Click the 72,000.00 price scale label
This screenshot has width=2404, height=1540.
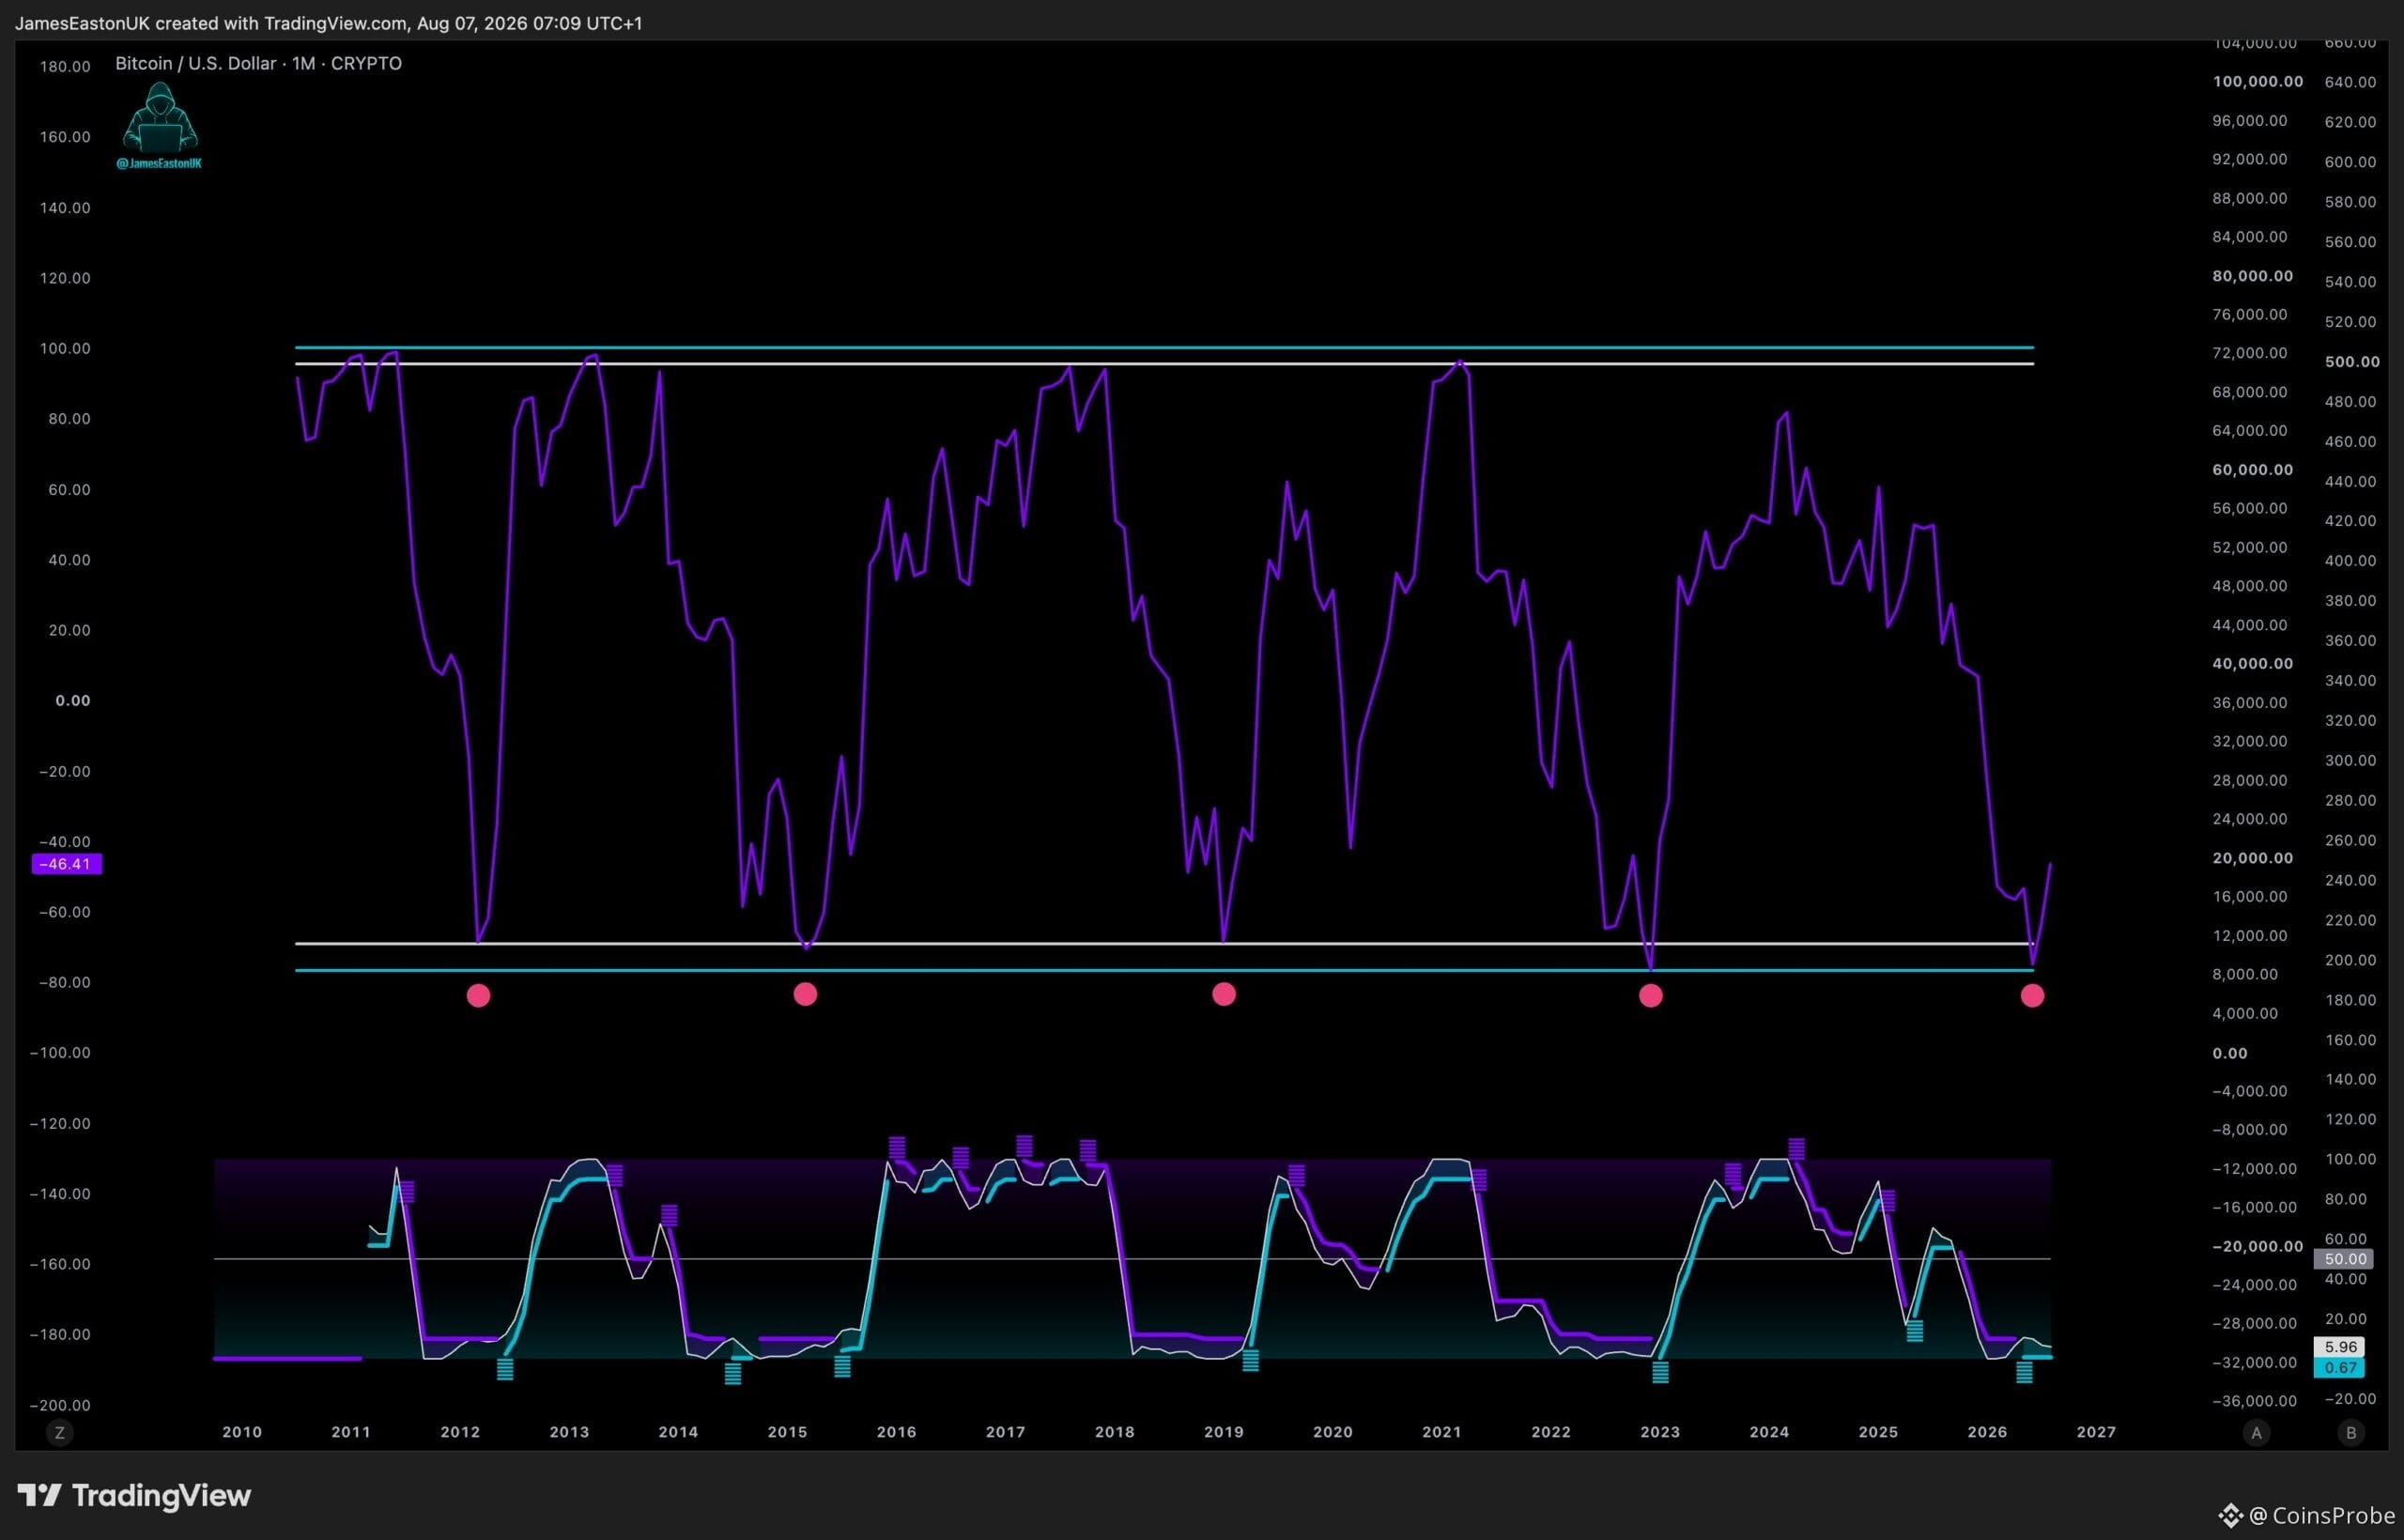click(x=2250, y=353)
